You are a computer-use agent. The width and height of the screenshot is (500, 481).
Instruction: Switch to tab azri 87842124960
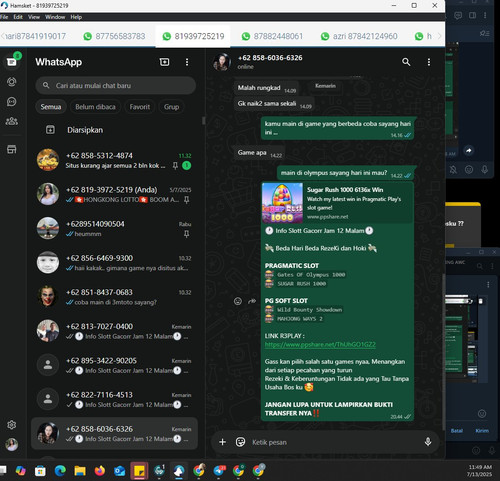(359, 36)
